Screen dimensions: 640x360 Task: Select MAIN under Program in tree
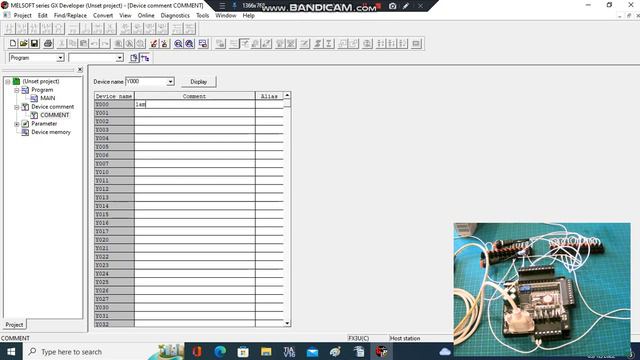coord(48,98)
